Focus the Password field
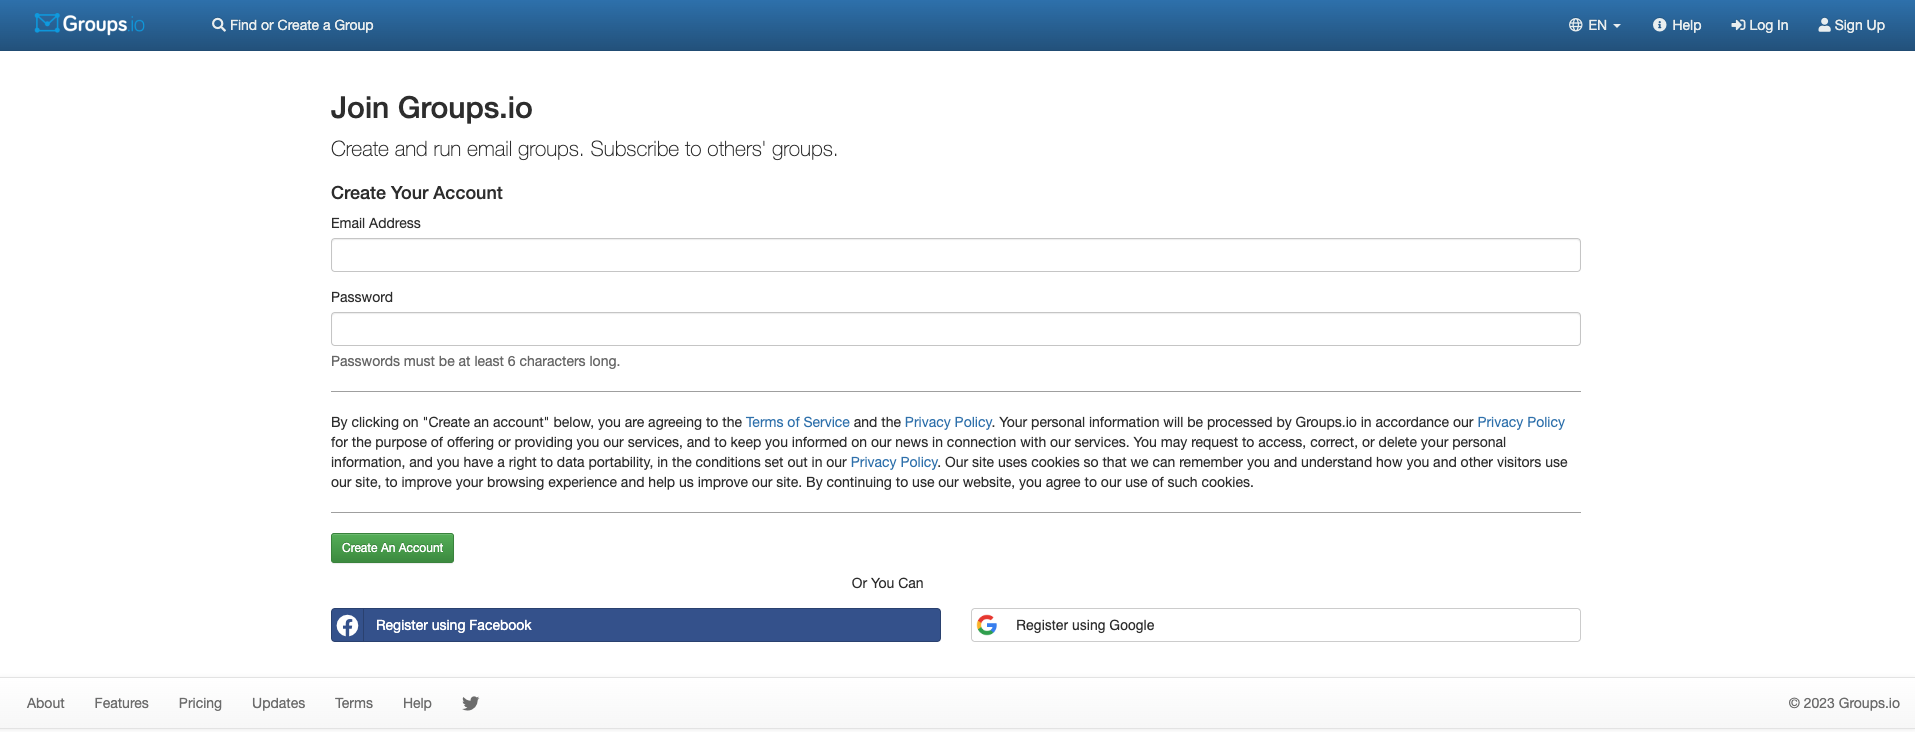 tap(955, 329)
